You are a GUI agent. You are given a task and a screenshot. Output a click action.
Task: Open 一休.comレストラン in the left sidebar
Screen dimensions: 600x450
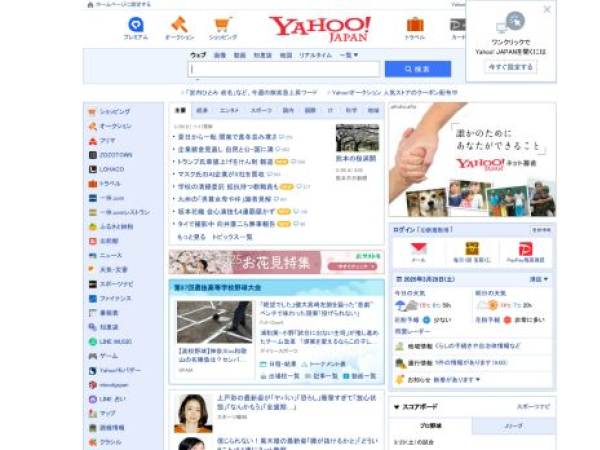click(124, 212)
